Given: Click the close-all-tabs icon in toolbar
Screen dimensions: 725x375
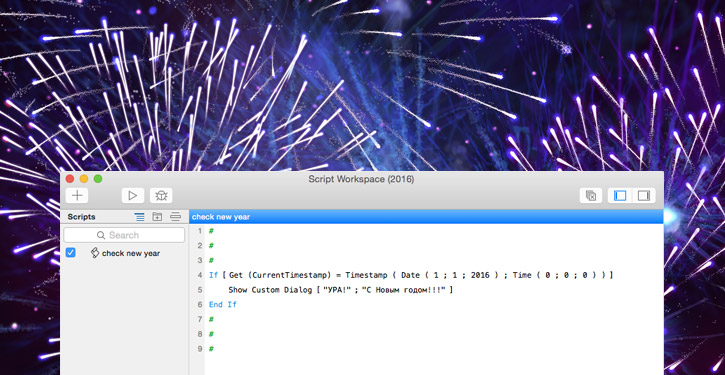Looking at the screenshot, I should [591, 196].
